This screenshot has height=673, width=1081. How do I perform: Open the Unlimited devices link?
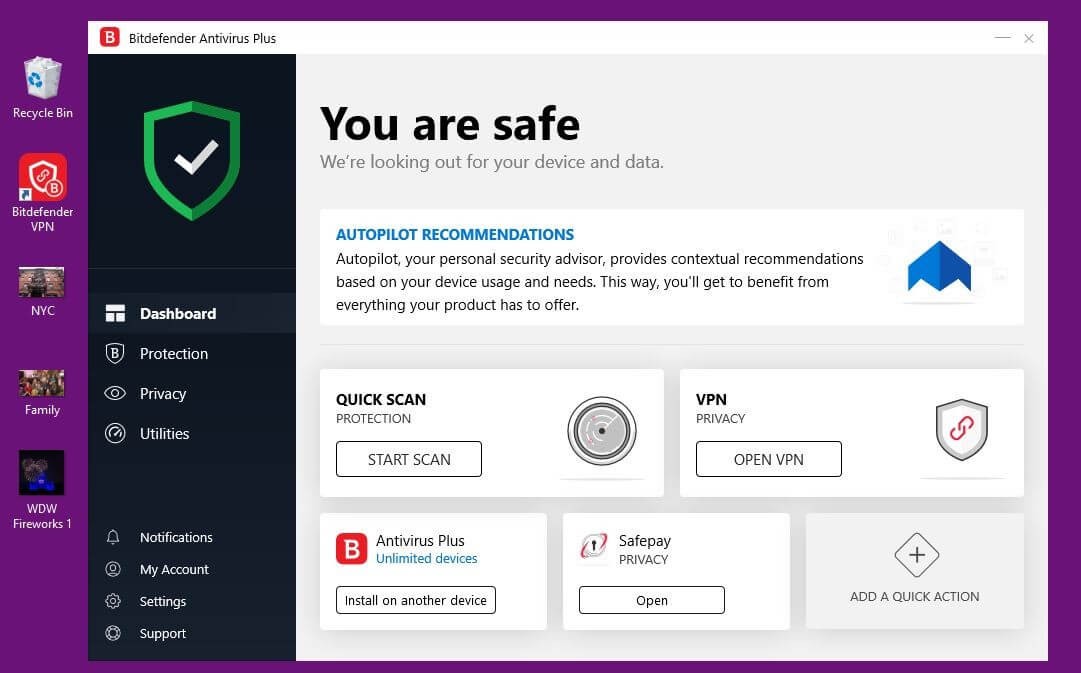coord(427,558)
